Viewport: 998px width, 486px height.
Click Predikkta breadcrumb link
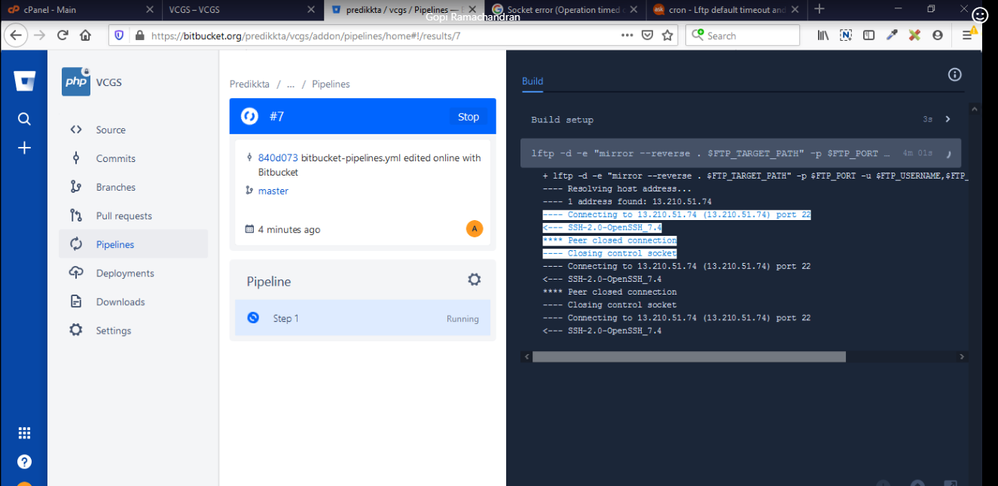tap(250, 84)
